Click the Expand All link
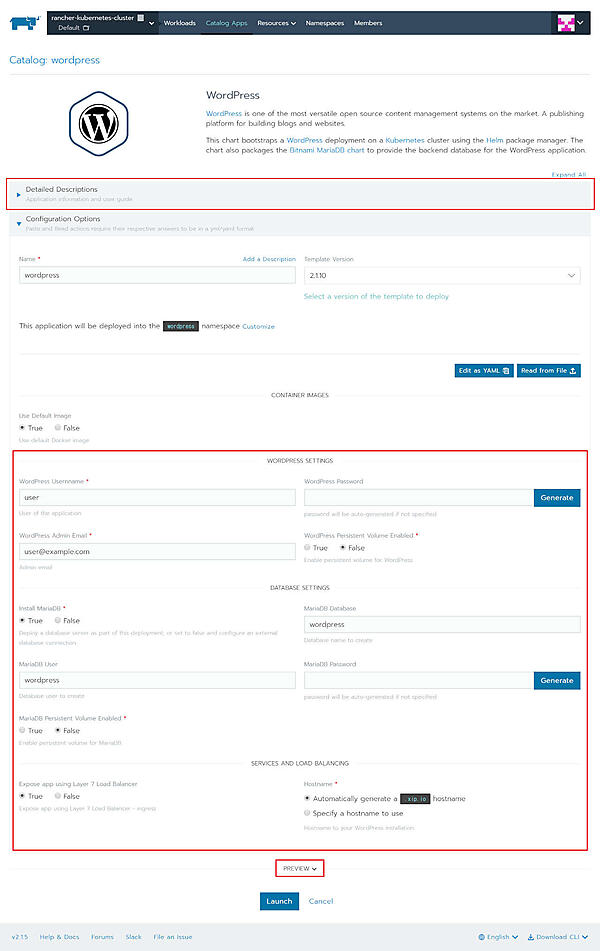Image resolution: width=600 pixels, height=951 pixels. [x=568, y=175]
